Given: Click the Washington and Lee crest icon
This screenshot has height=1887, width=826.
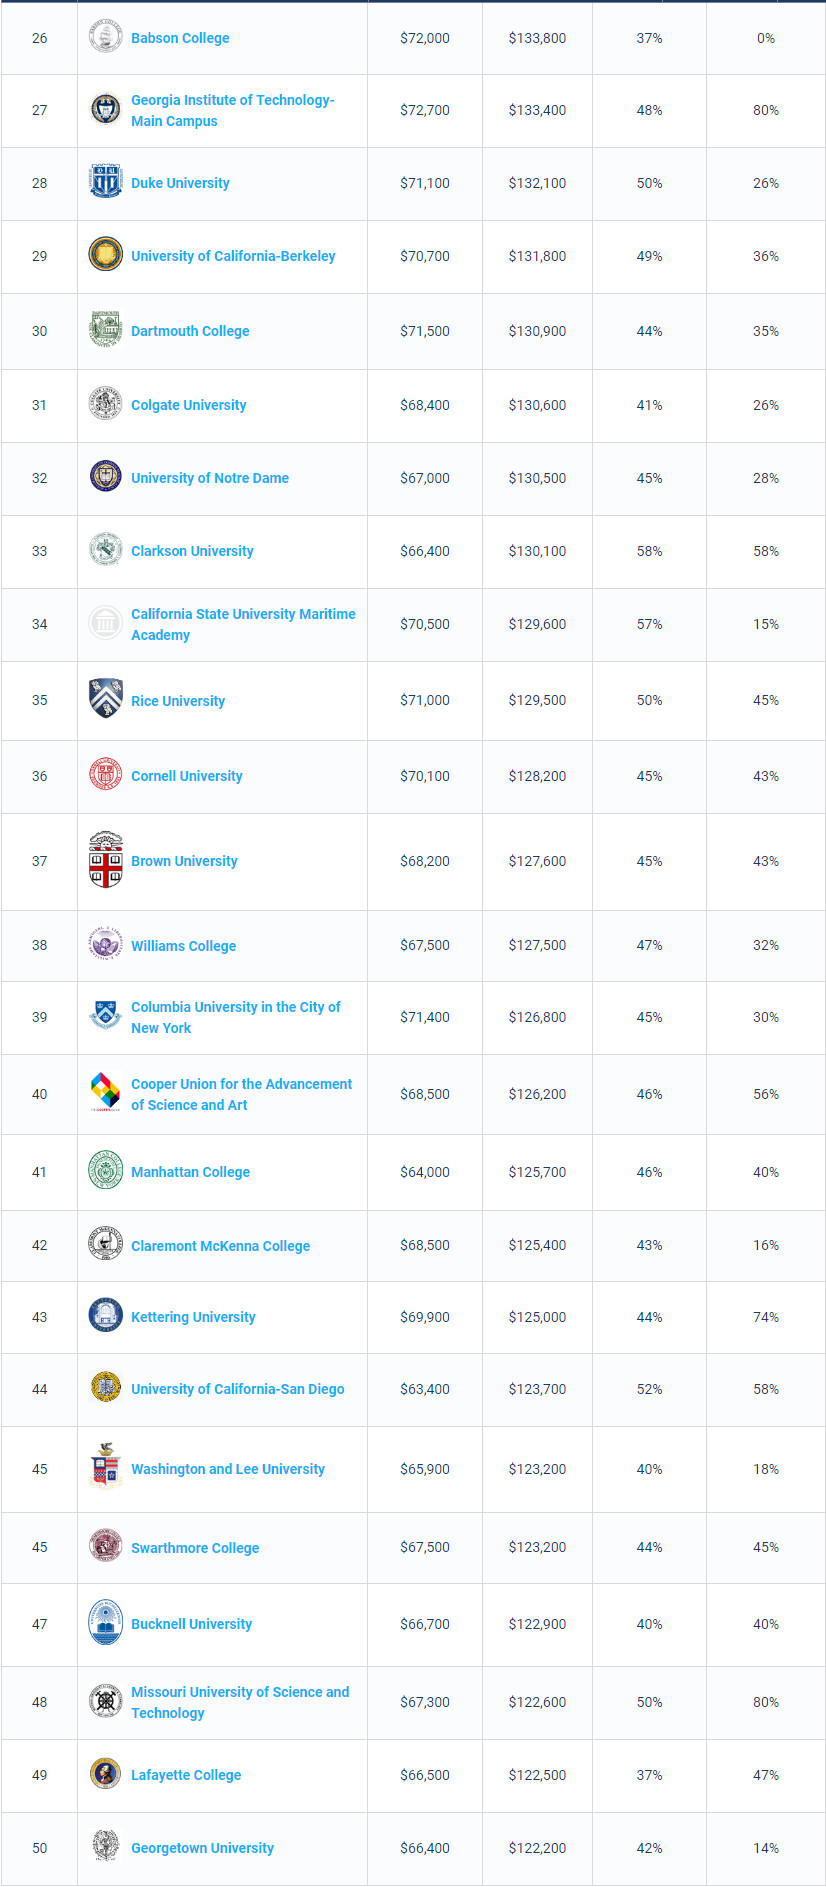Looking at the screenshot, I should click(x=106, y=1467).
